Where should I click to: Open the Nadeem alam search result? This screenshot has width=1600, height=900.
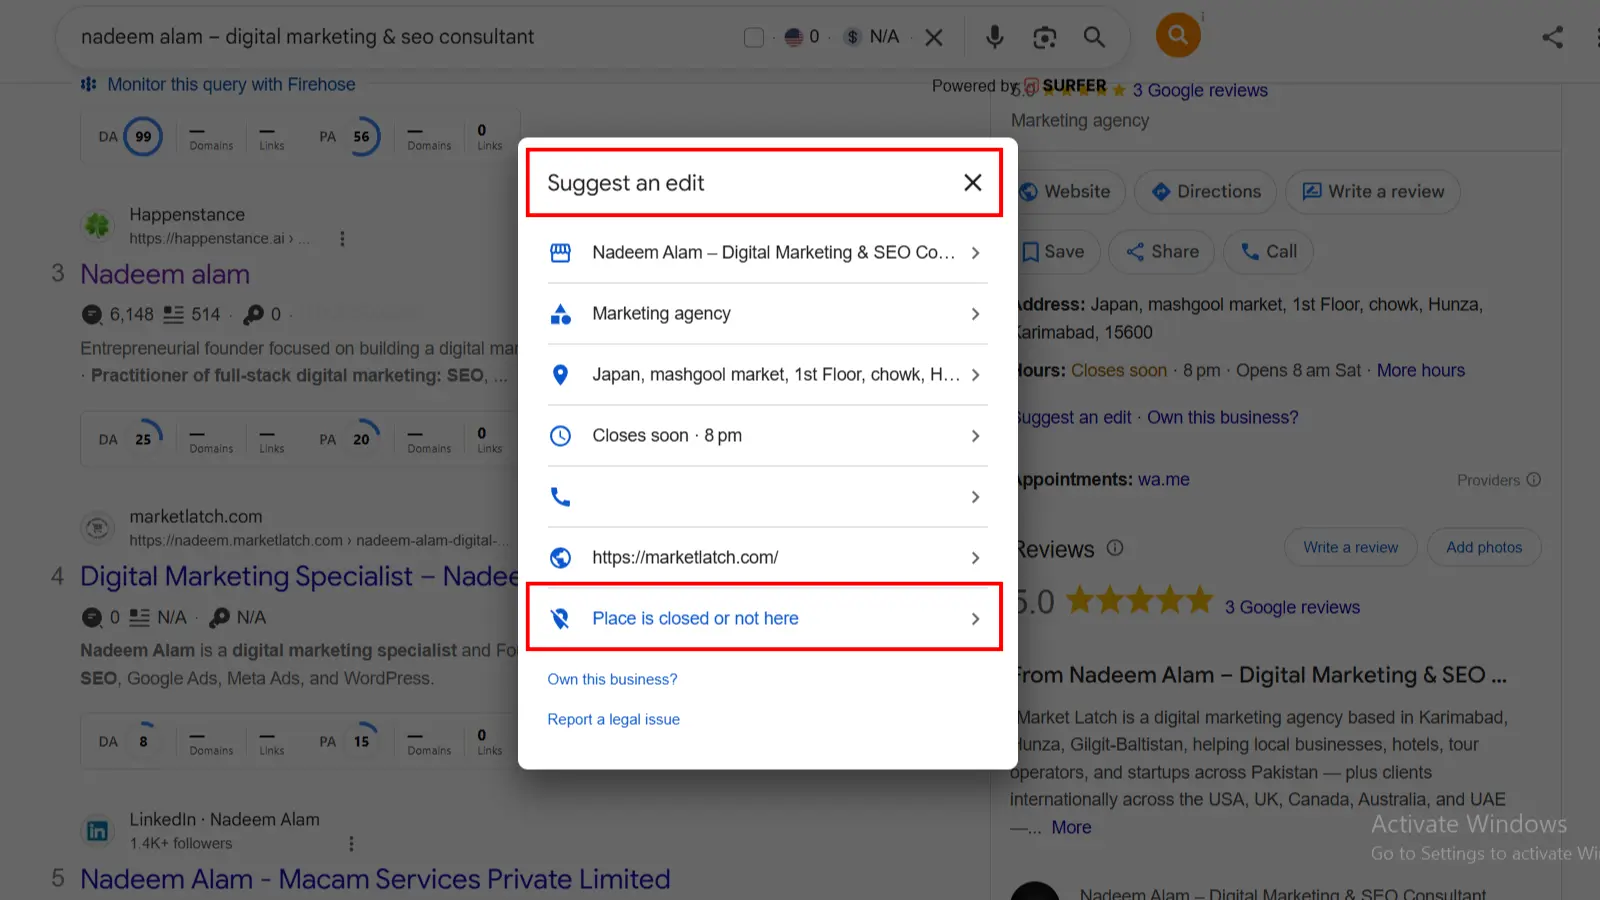165,274
